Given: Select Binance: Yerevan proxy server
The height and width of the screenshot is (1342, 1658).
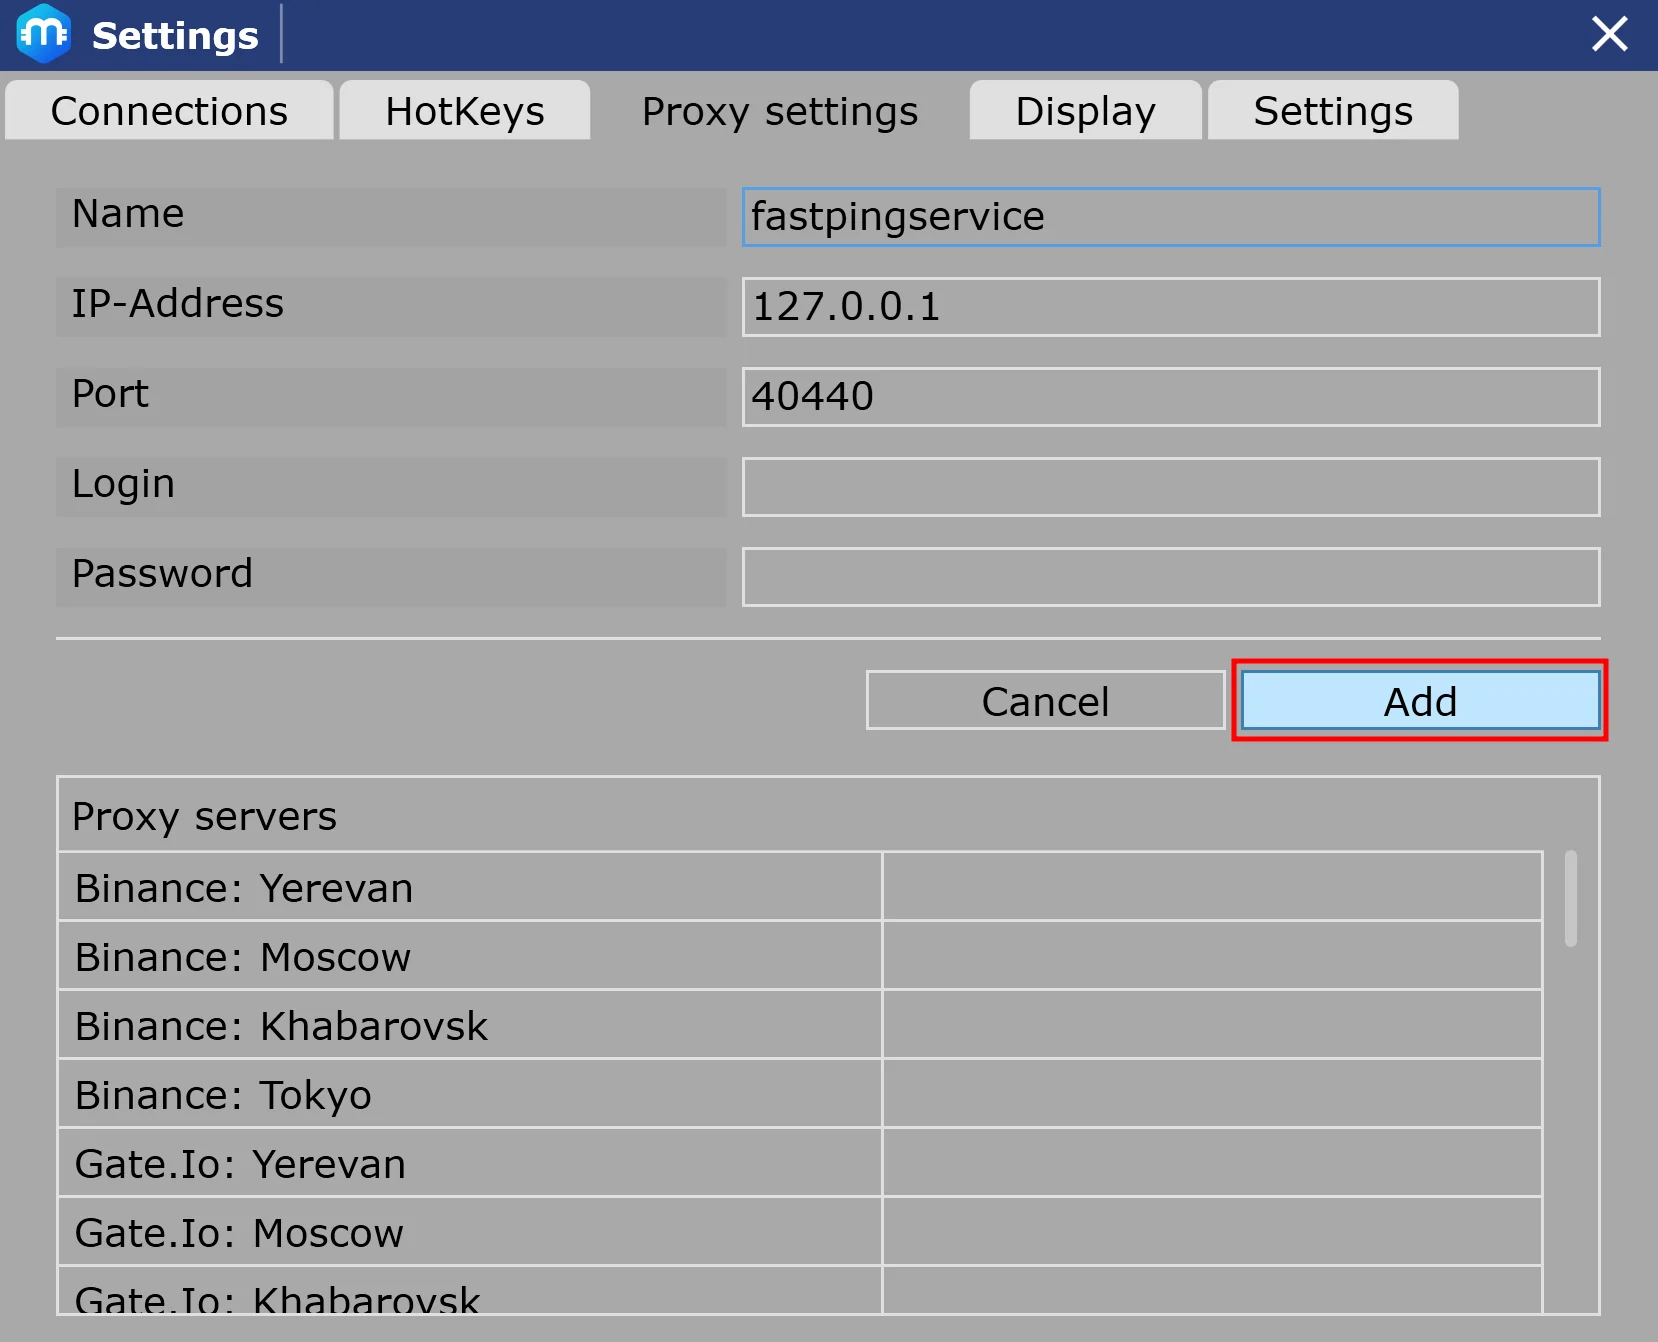Looking at the screenshot, I should (x=470, y=888).
